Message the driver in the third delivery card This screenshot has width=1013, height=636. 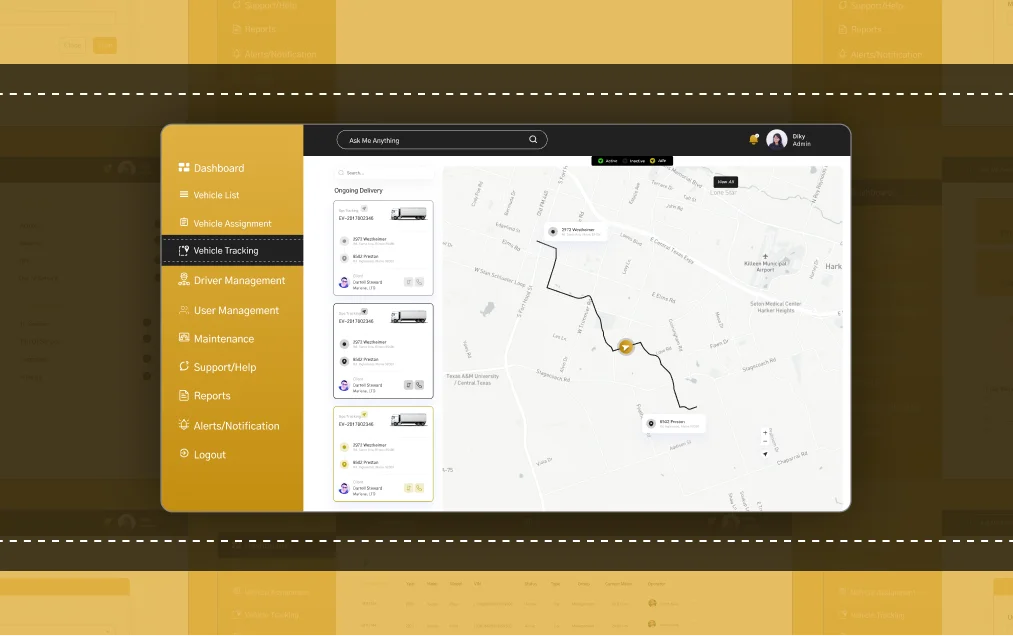pyautogui.click(x=408, y=488)
